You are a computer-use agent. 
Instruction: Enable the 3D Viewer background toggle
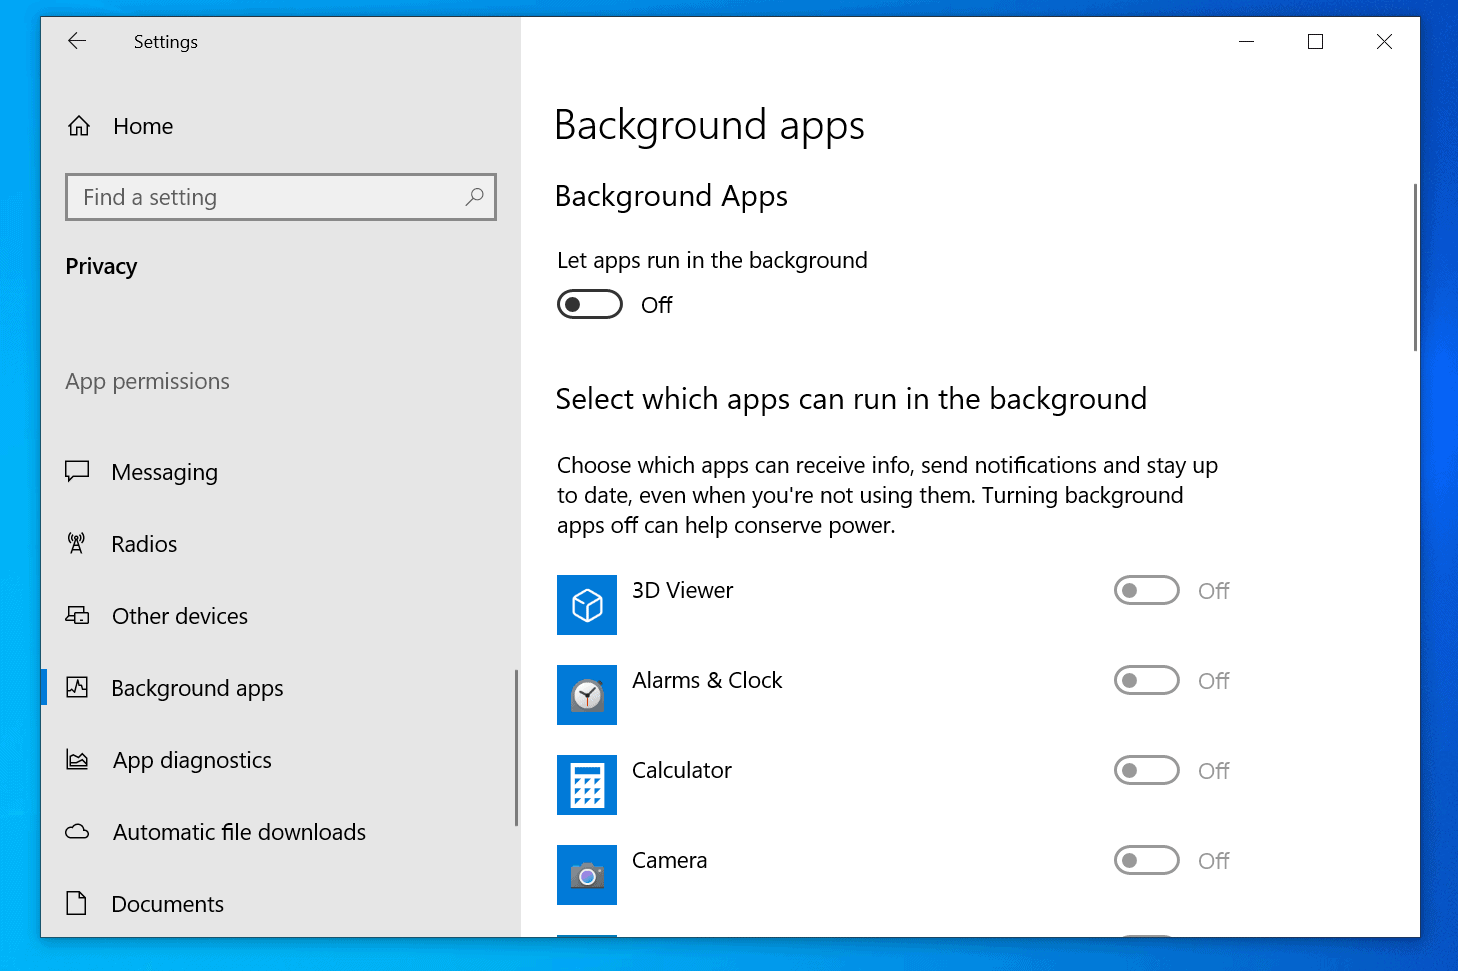[x=1146, y=590]
